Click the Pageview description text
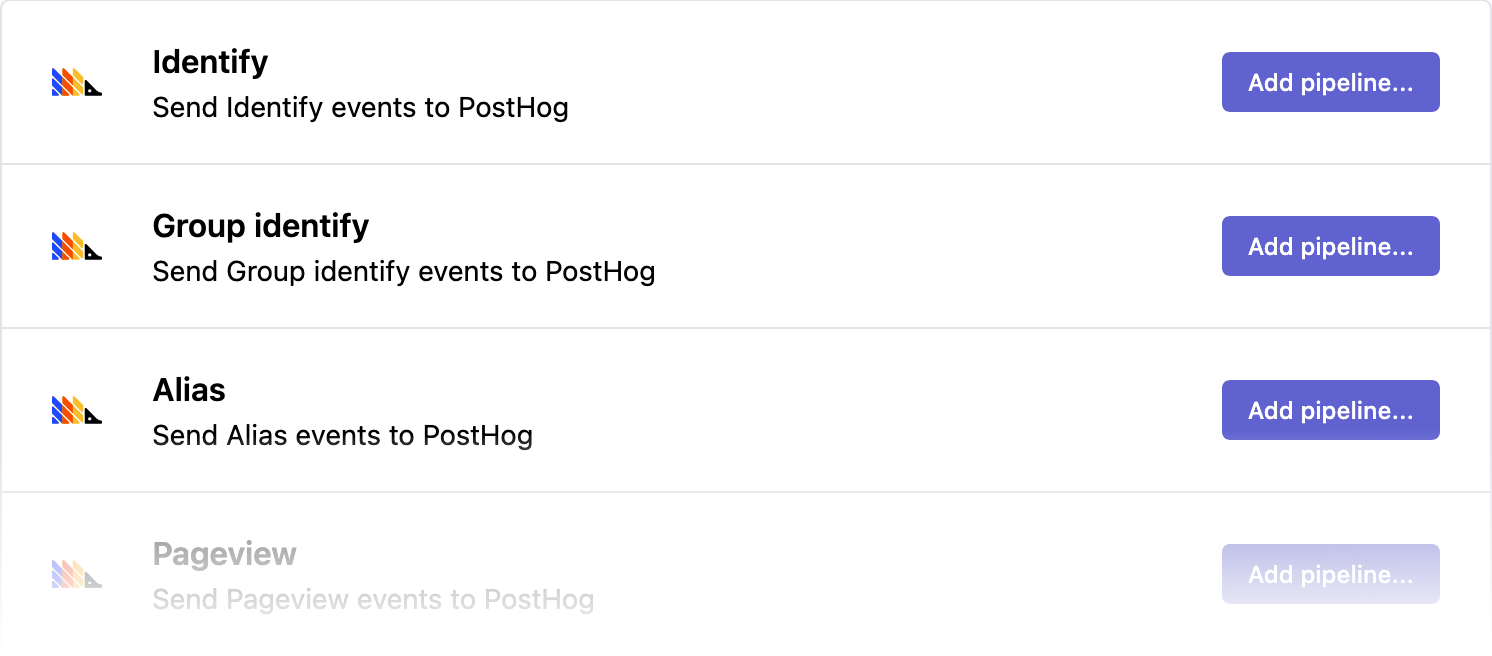Image resolution: width=1492 pixels, height=656 pixels. pyautogui.click(x=372, y=599)
